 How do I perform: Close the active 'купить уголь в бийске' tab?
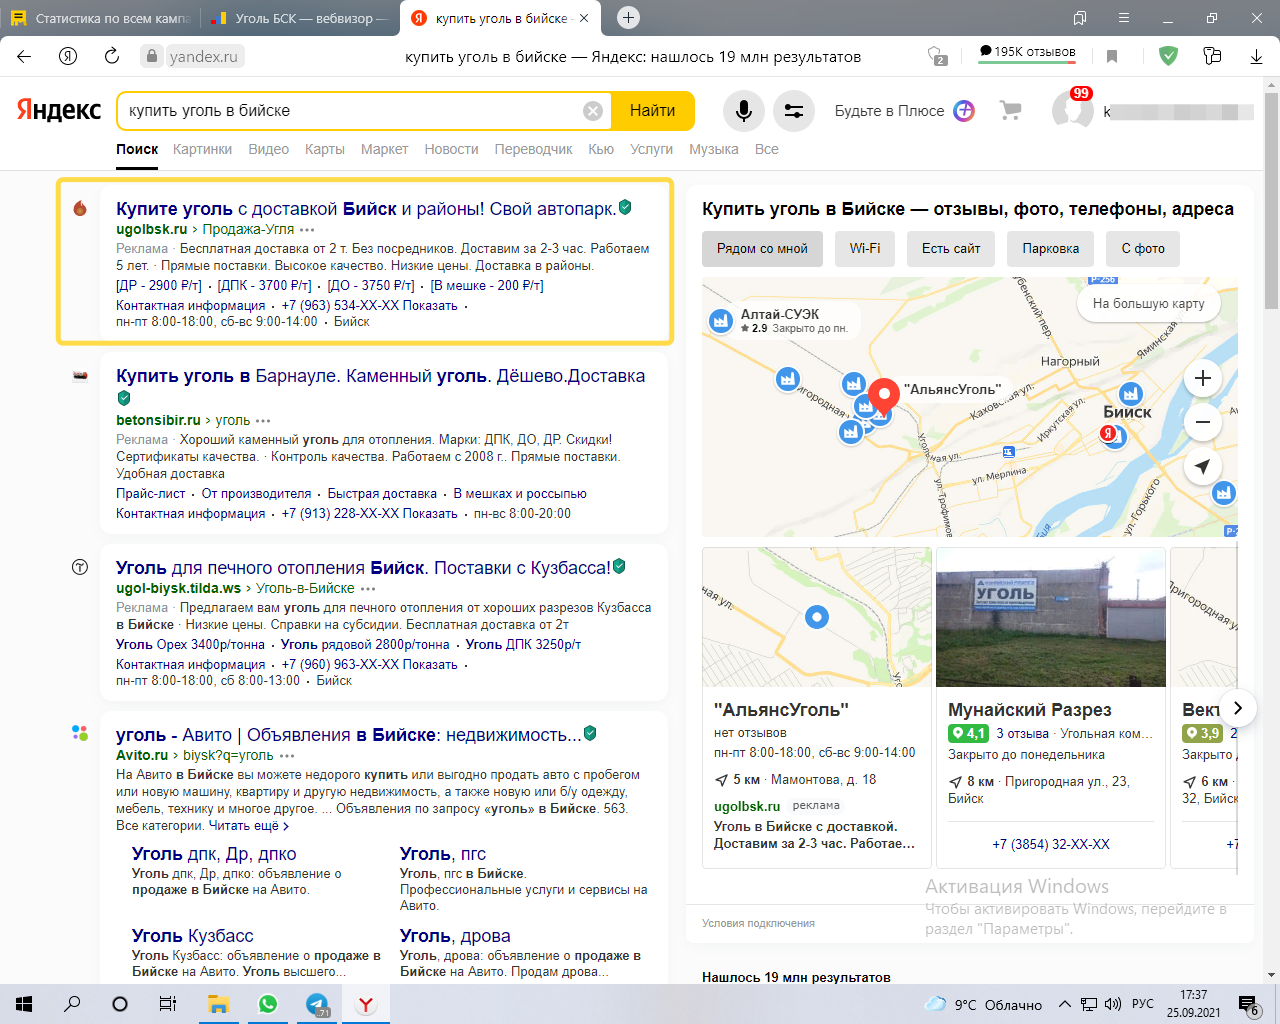[x=584, y=18]
